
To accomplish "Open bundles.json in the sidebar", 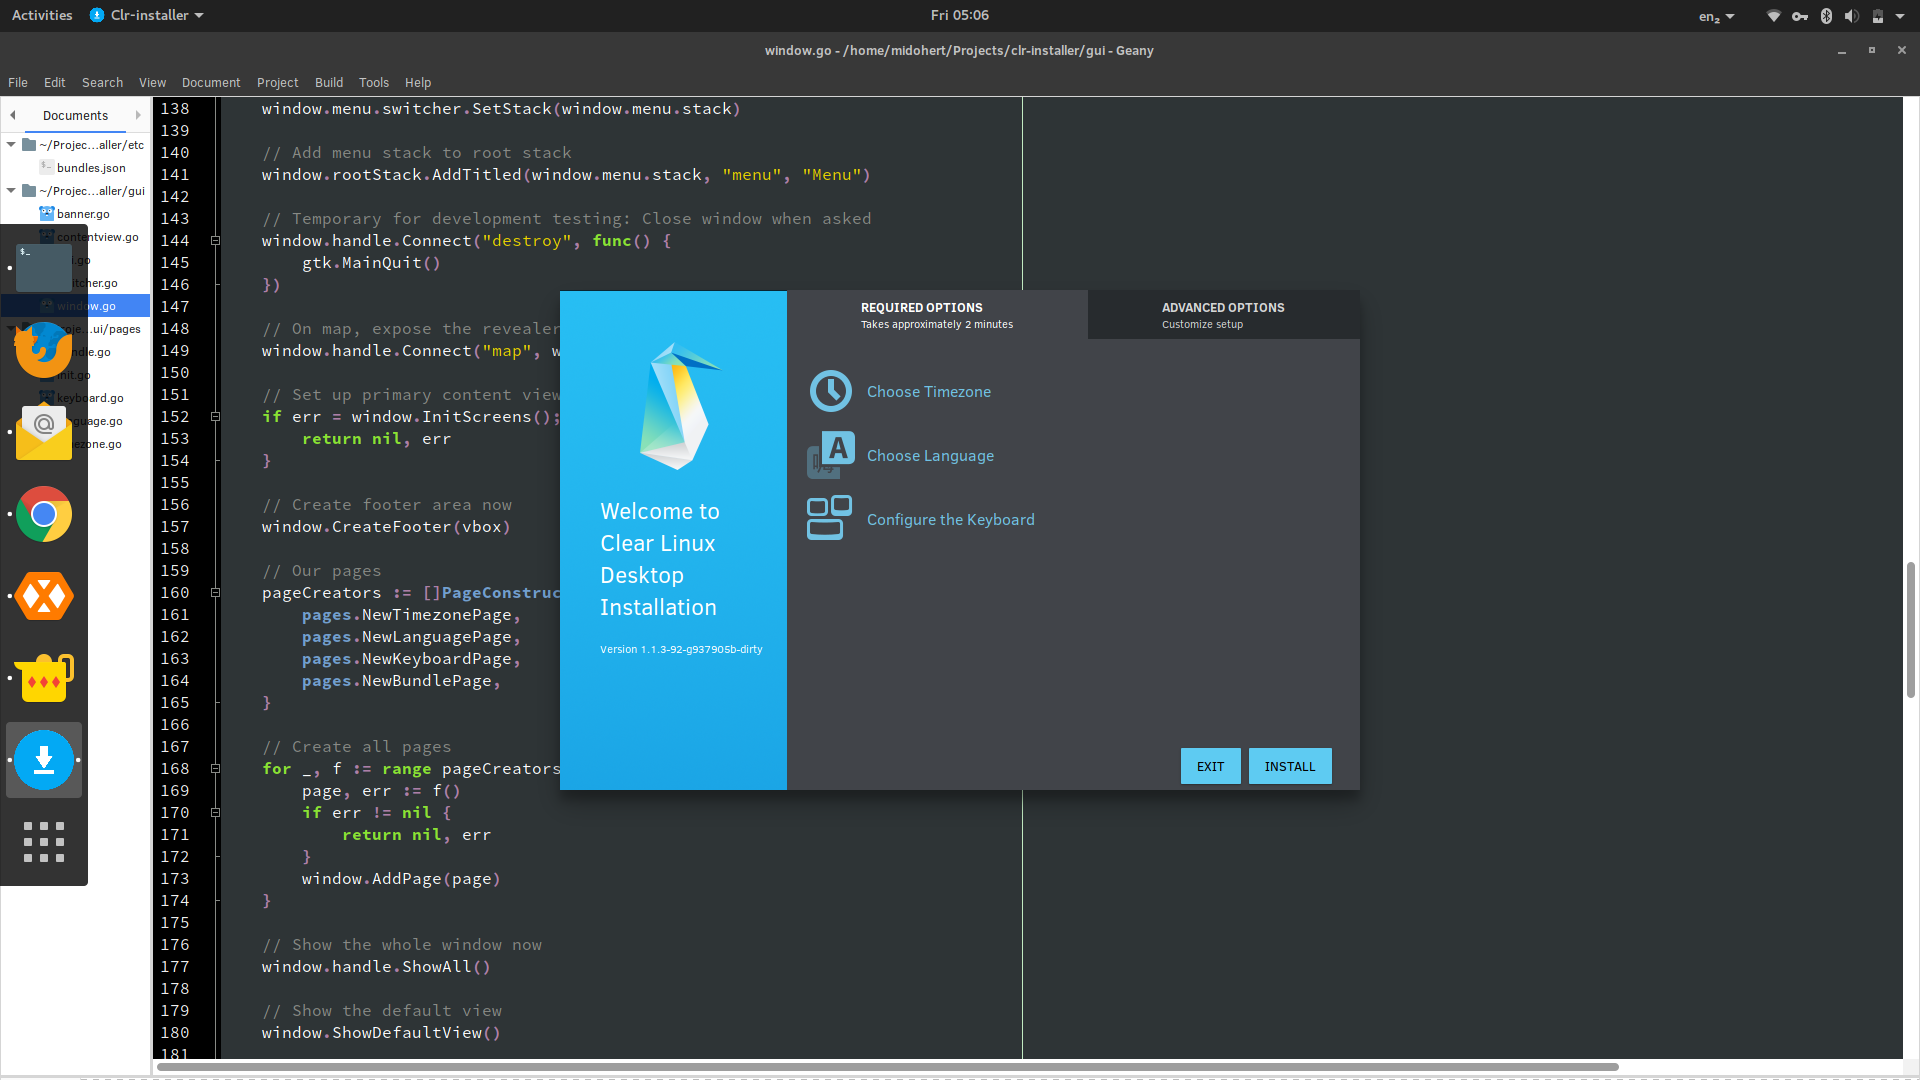I will pyautogui.click(x=91, y=167).
